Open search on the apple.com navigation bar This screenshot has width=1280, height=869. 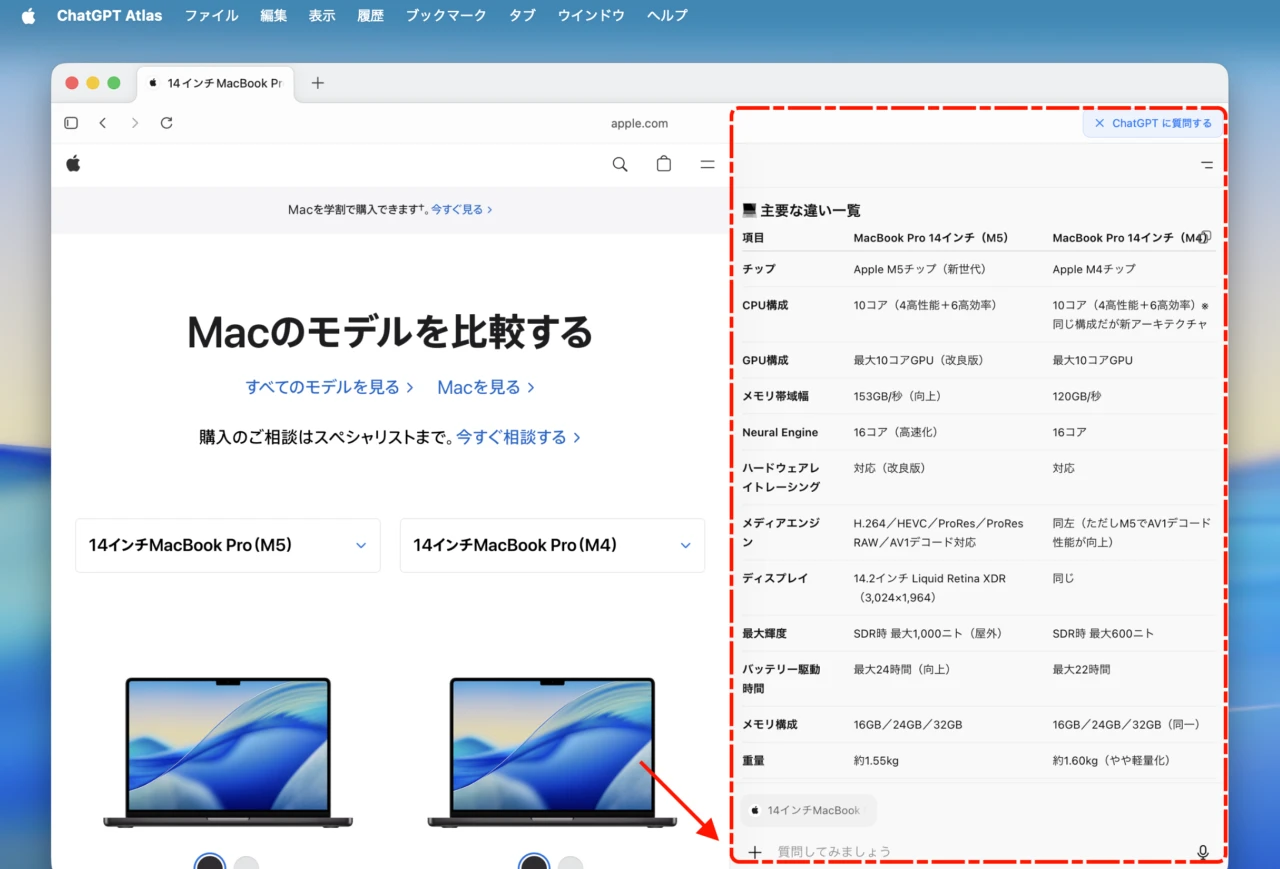tap(619, 164)
